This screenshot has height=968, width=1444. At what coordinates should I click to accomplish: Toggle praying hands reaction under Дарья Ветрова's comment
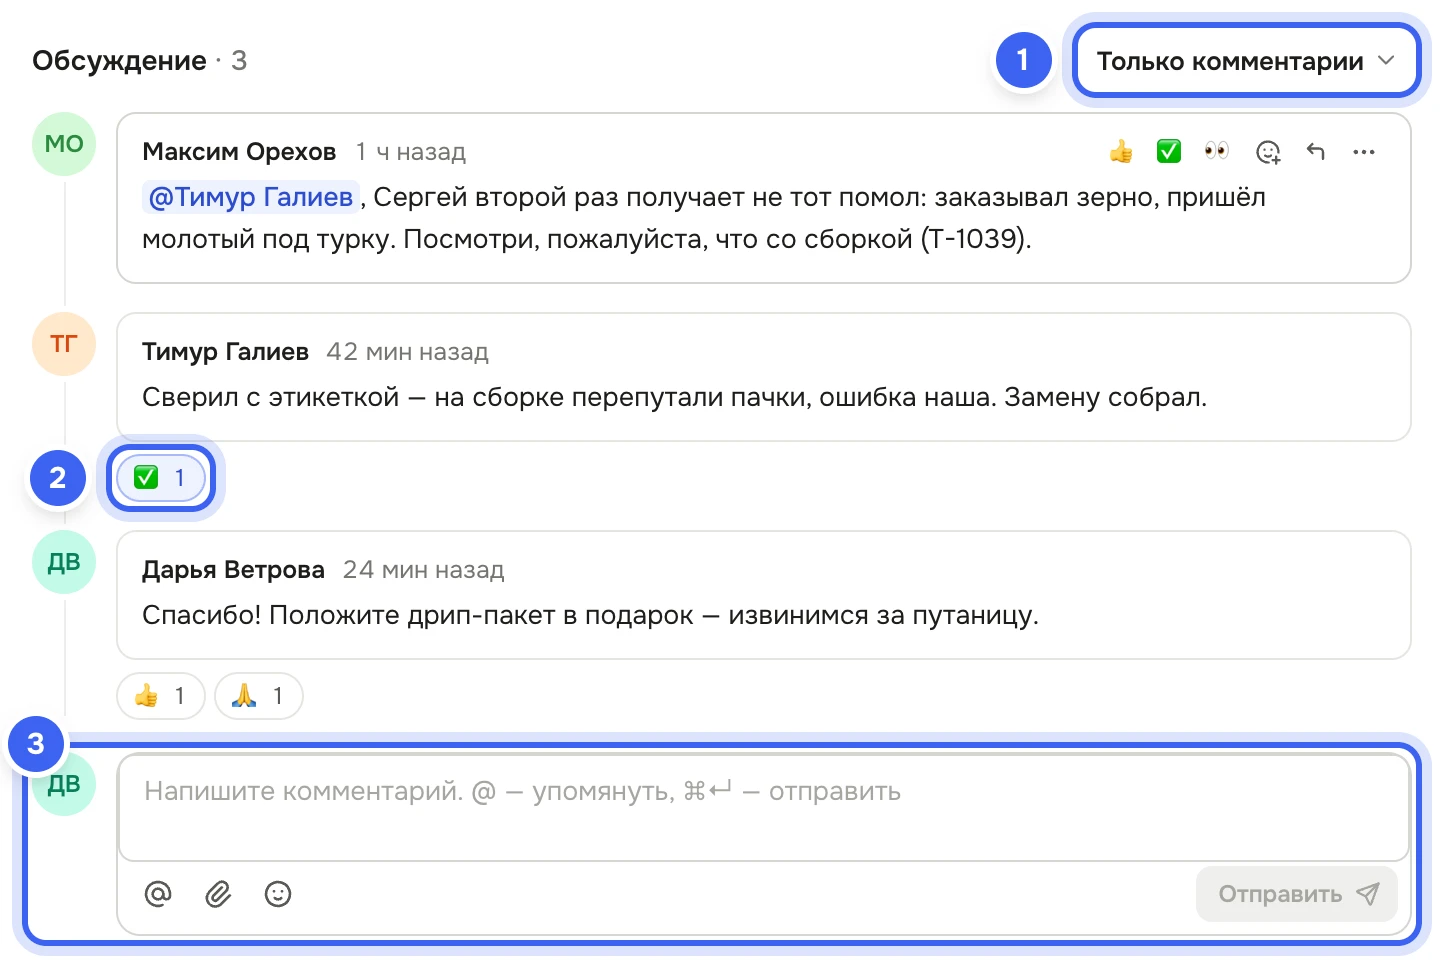pos(259,695)
